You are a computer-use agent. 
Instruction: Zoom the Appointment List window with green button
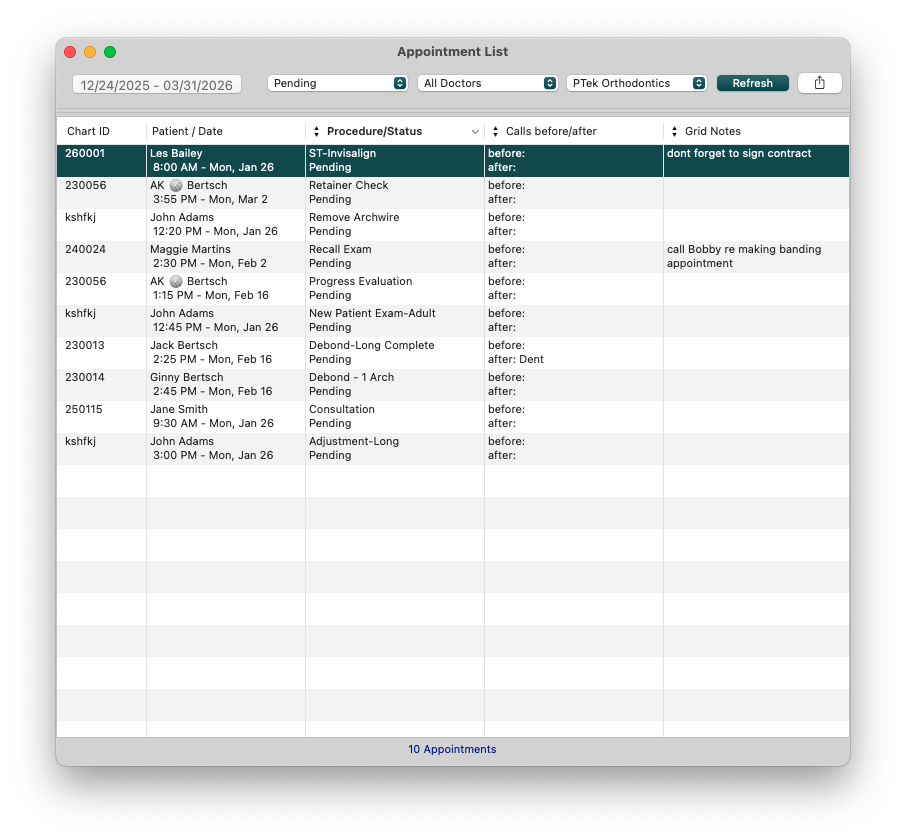tap(110, 52)
